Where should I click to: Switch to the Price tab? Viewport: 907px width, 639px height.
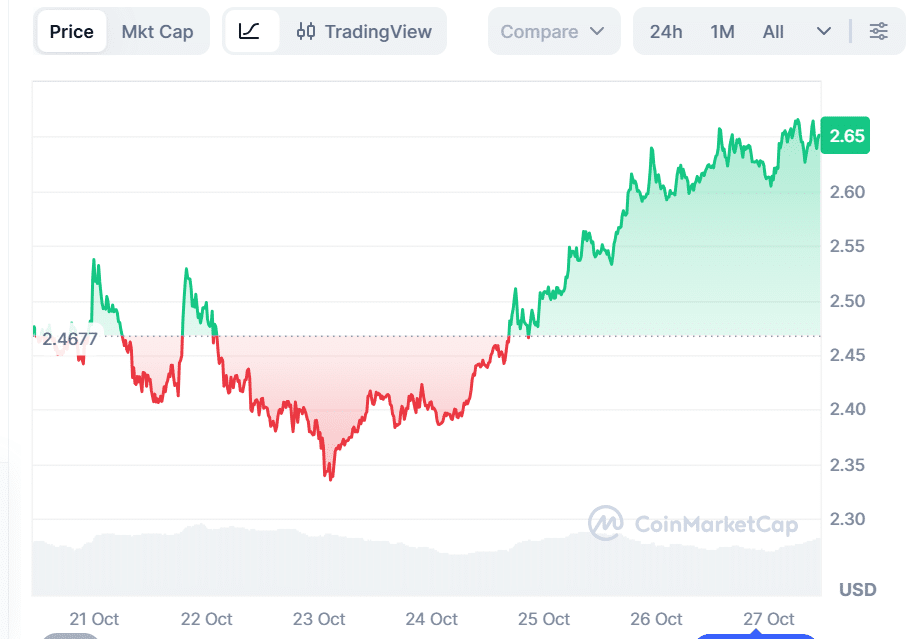point(72,31)
